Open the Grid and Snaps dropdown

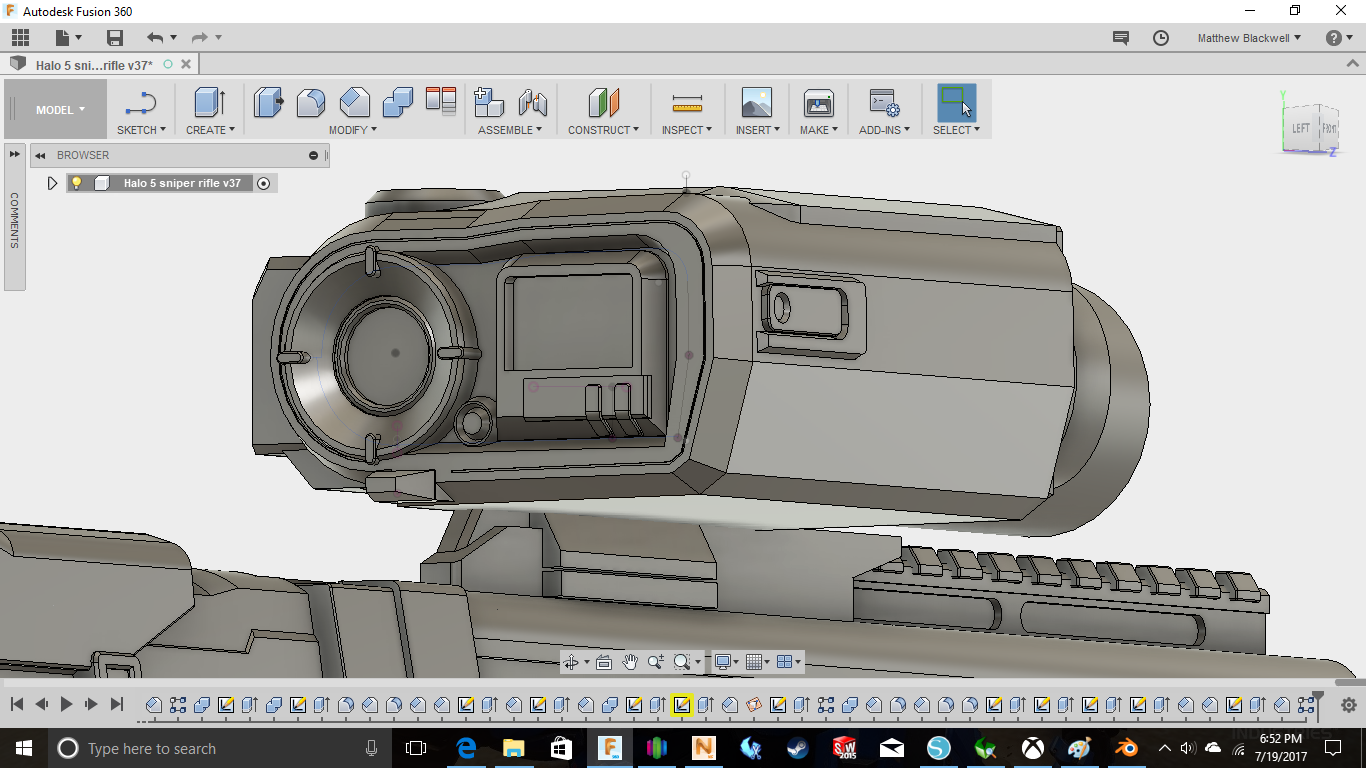(759, 662)
